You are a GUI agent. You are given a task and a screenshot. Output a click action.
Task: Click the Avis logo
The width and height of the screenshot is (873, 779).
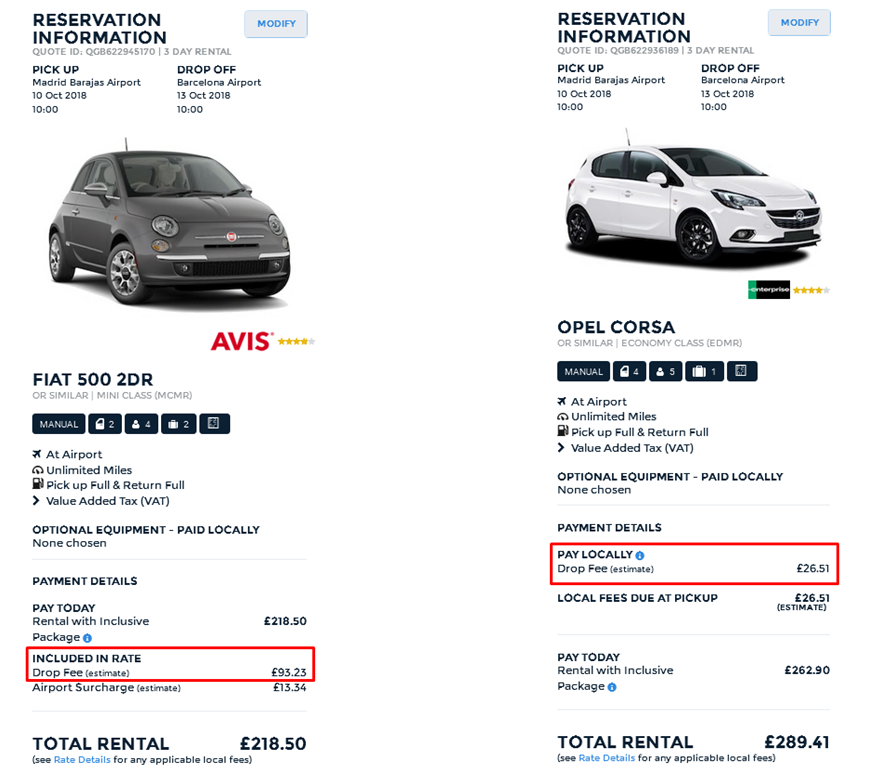[241, 342]
